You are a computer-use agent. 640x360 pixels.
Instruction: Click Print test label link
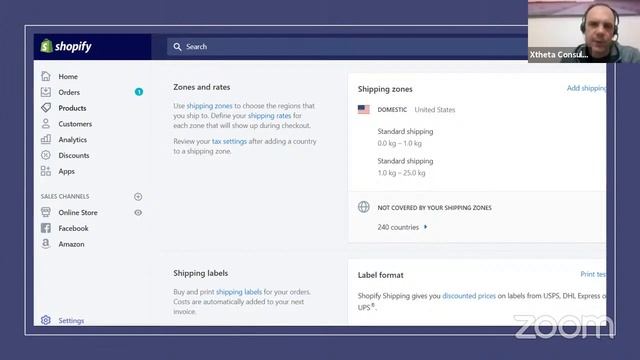point(593,274)
